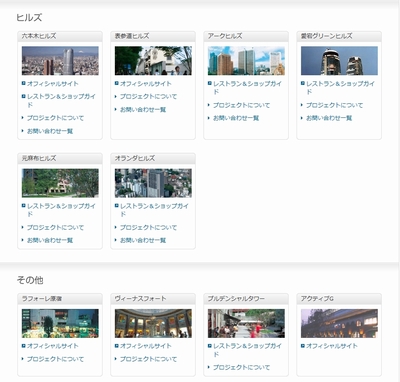The height and width of the screenshot is (382, 400).
Task: Click the プルデンシャルタワー card title
Action: [236, 299]
